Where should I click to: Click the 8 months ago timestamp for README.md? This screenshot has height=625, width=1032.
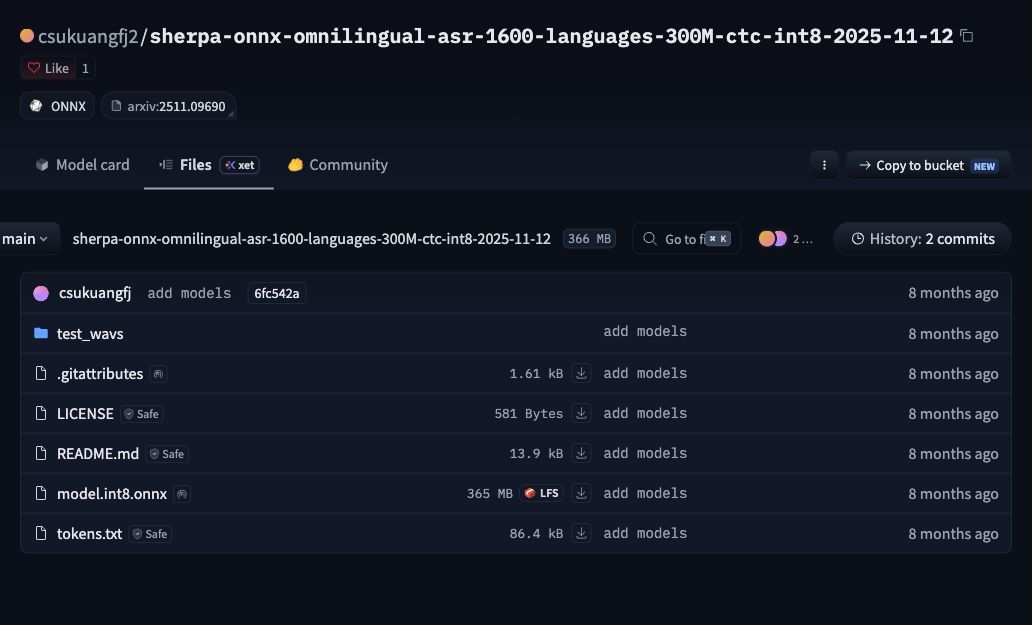click(x=953, y=454)
